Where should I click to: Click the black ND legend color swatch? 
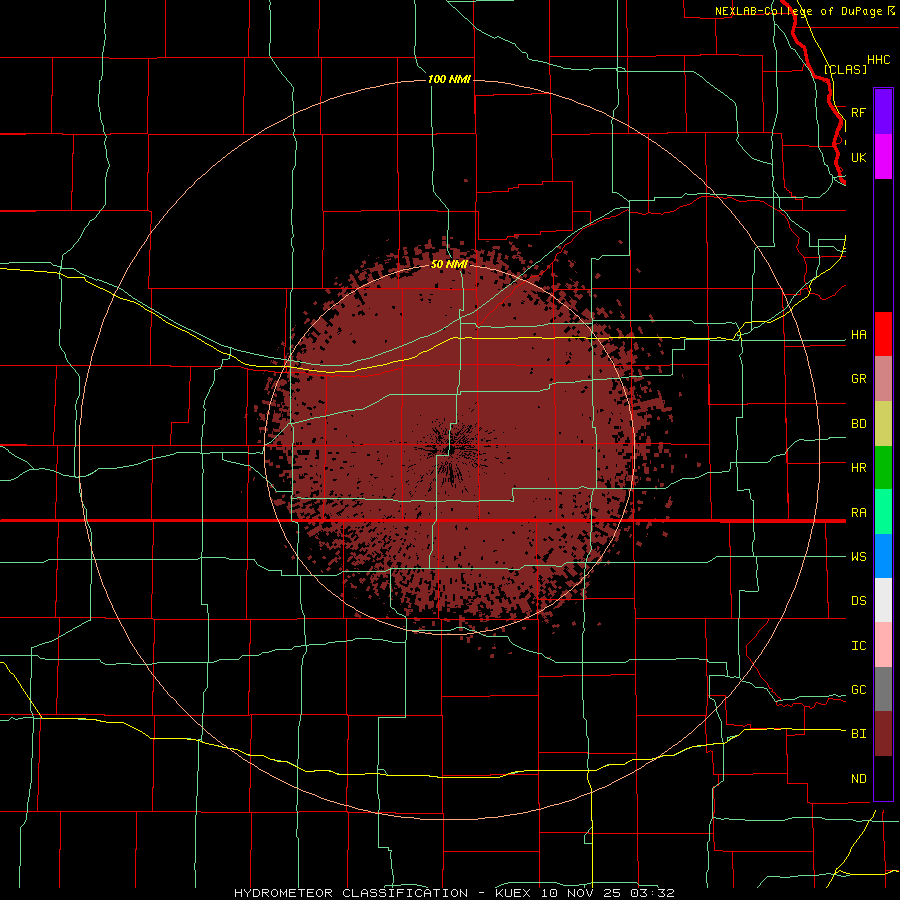pyautogui.click(x=883, y=778)
